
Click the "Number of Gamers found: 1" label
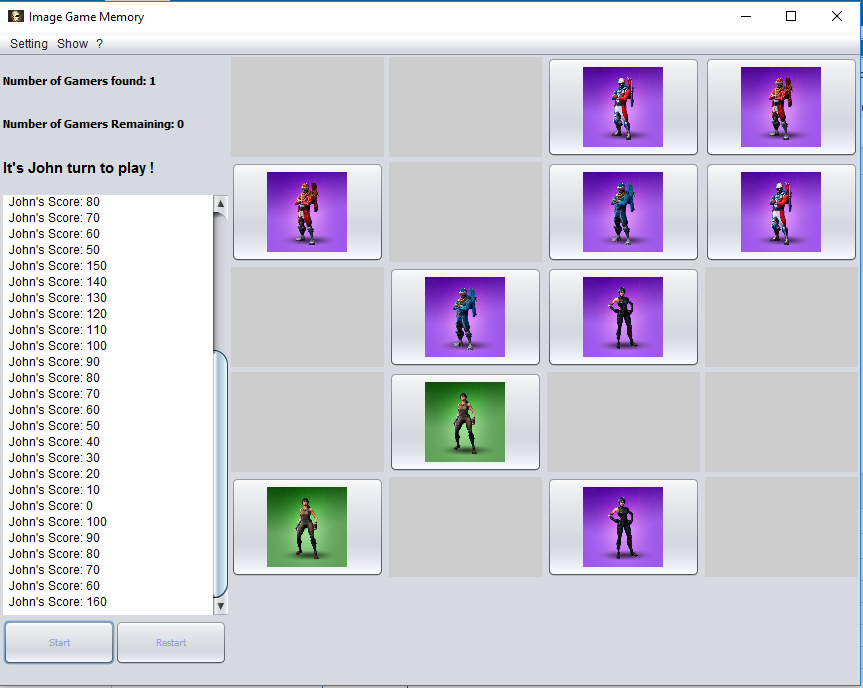79,81
